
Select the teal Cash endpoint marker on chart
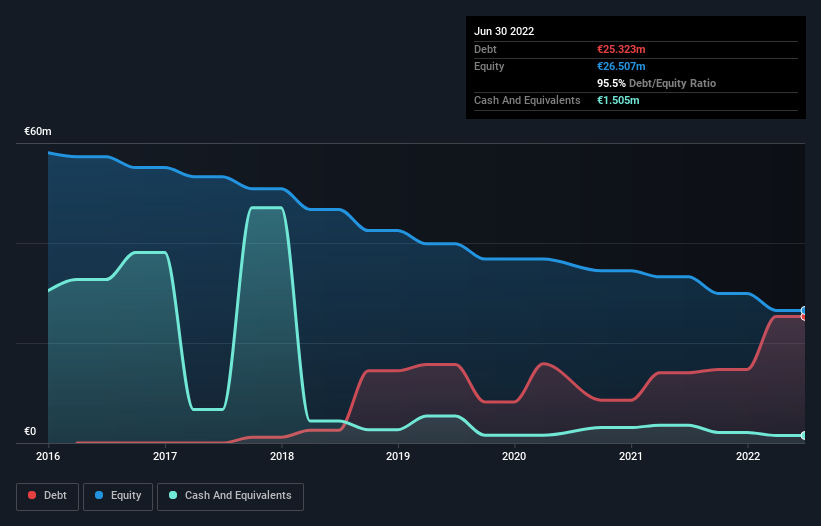[x=804, y=435]
